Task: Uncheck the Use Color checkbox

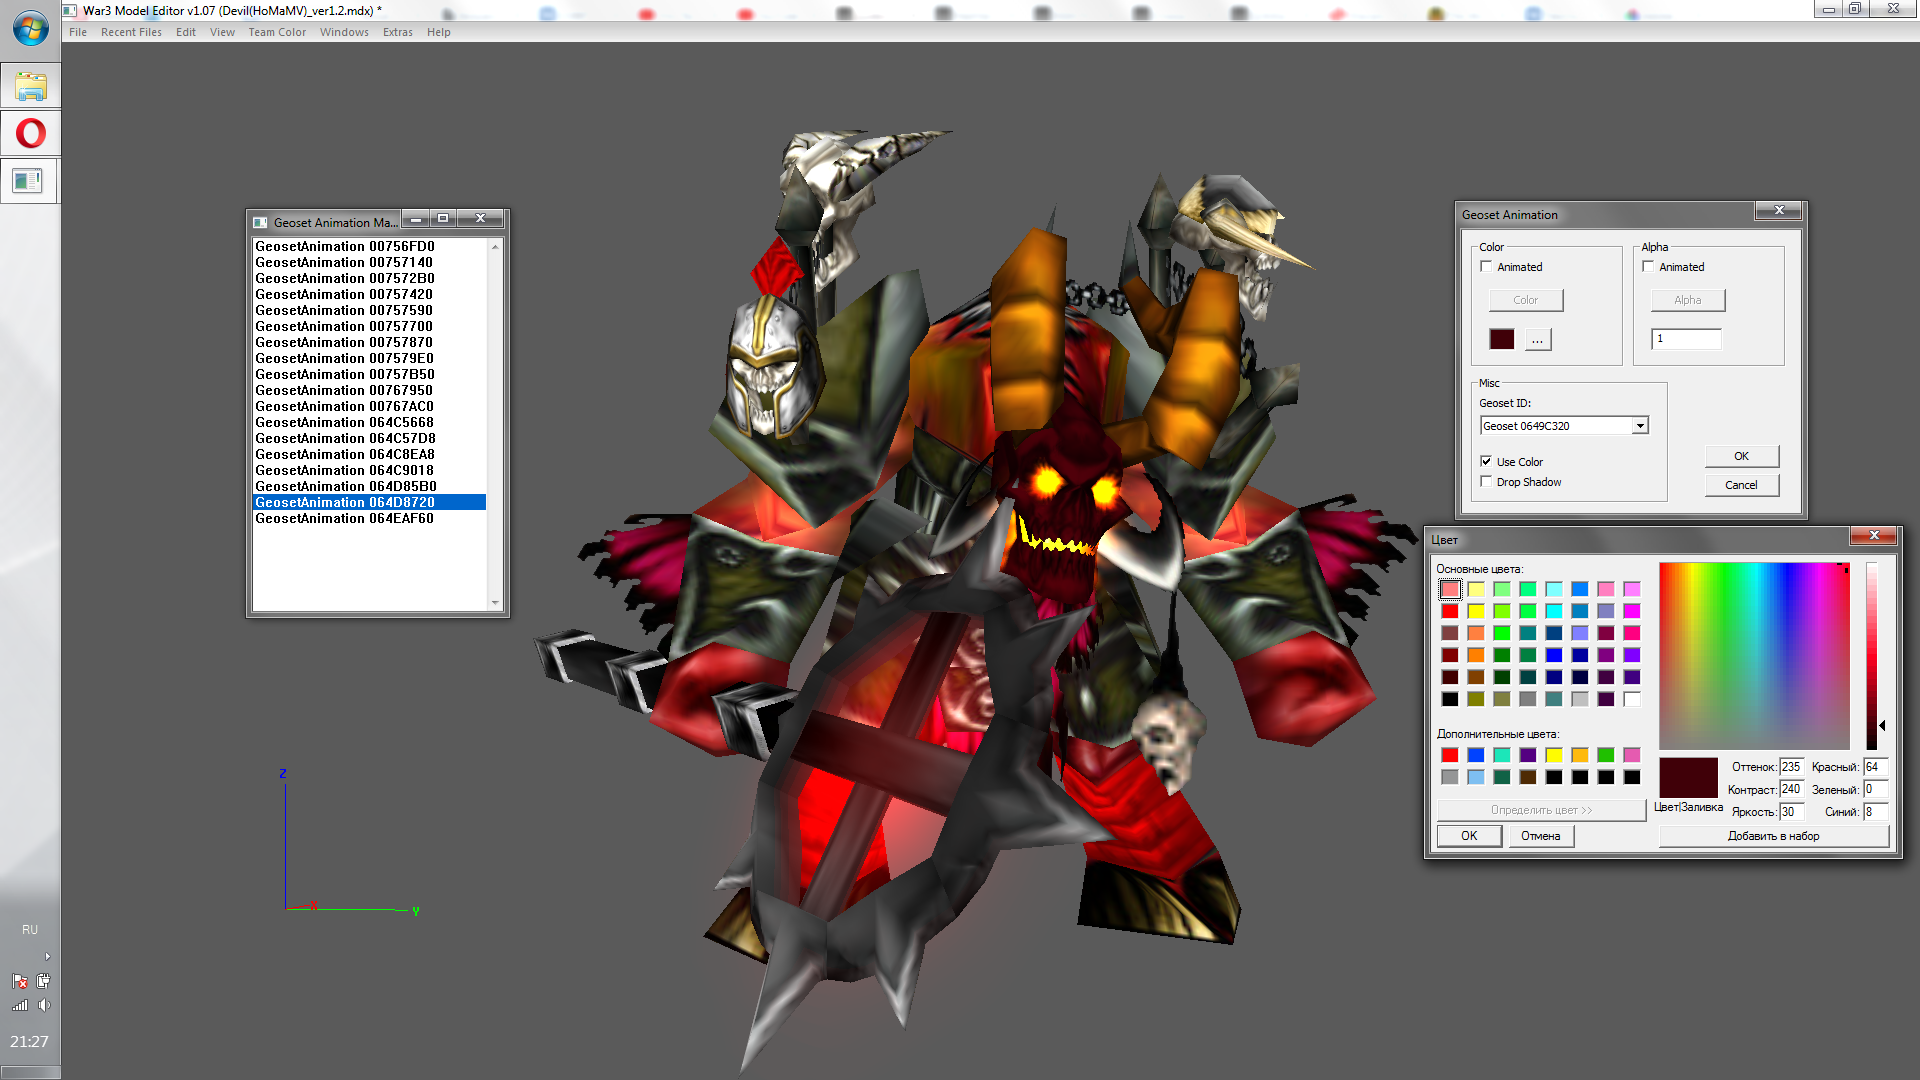Action: point(1486,462)
